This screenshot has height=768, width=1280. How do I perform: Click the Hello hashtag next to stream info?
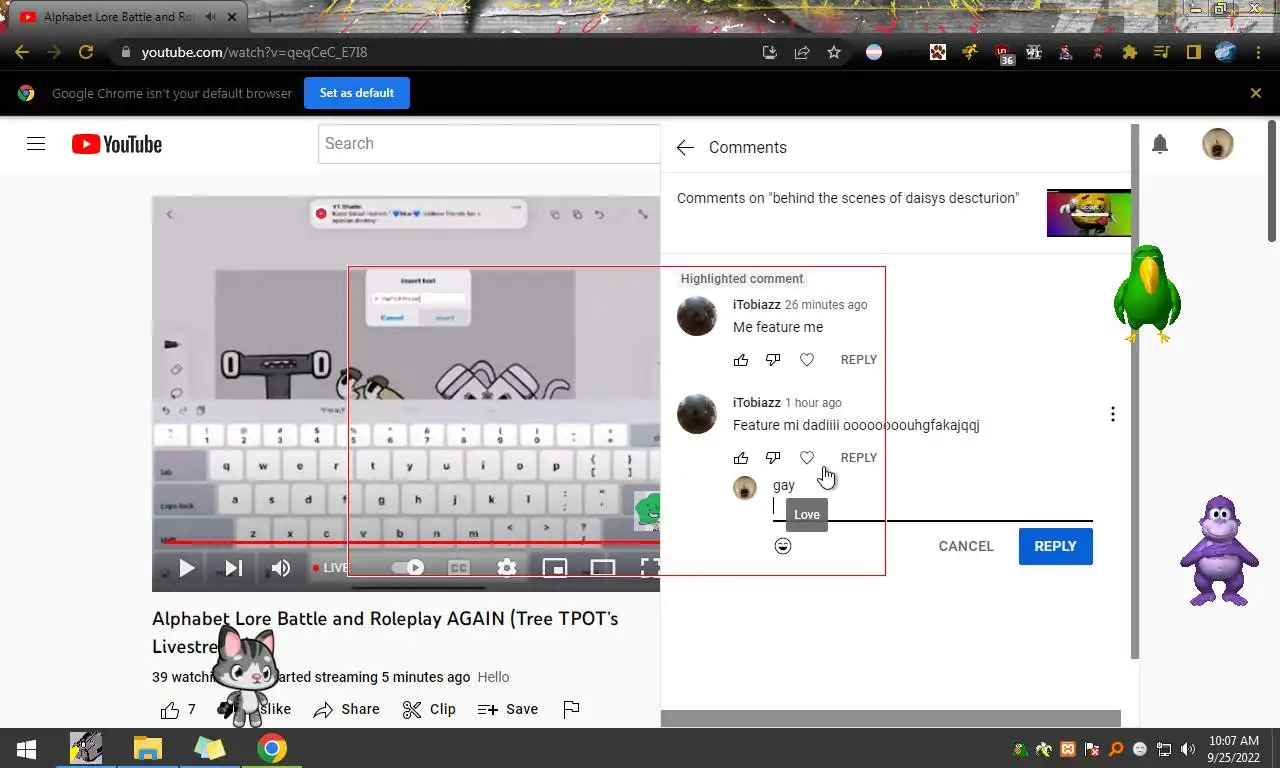pos(493,677)
